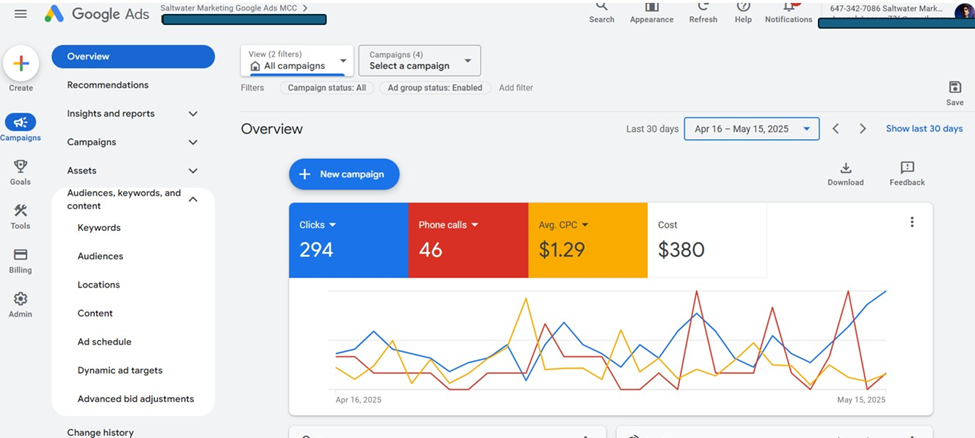
Task: Open Recommendations in the side menu
Action: tap(108, 85)
